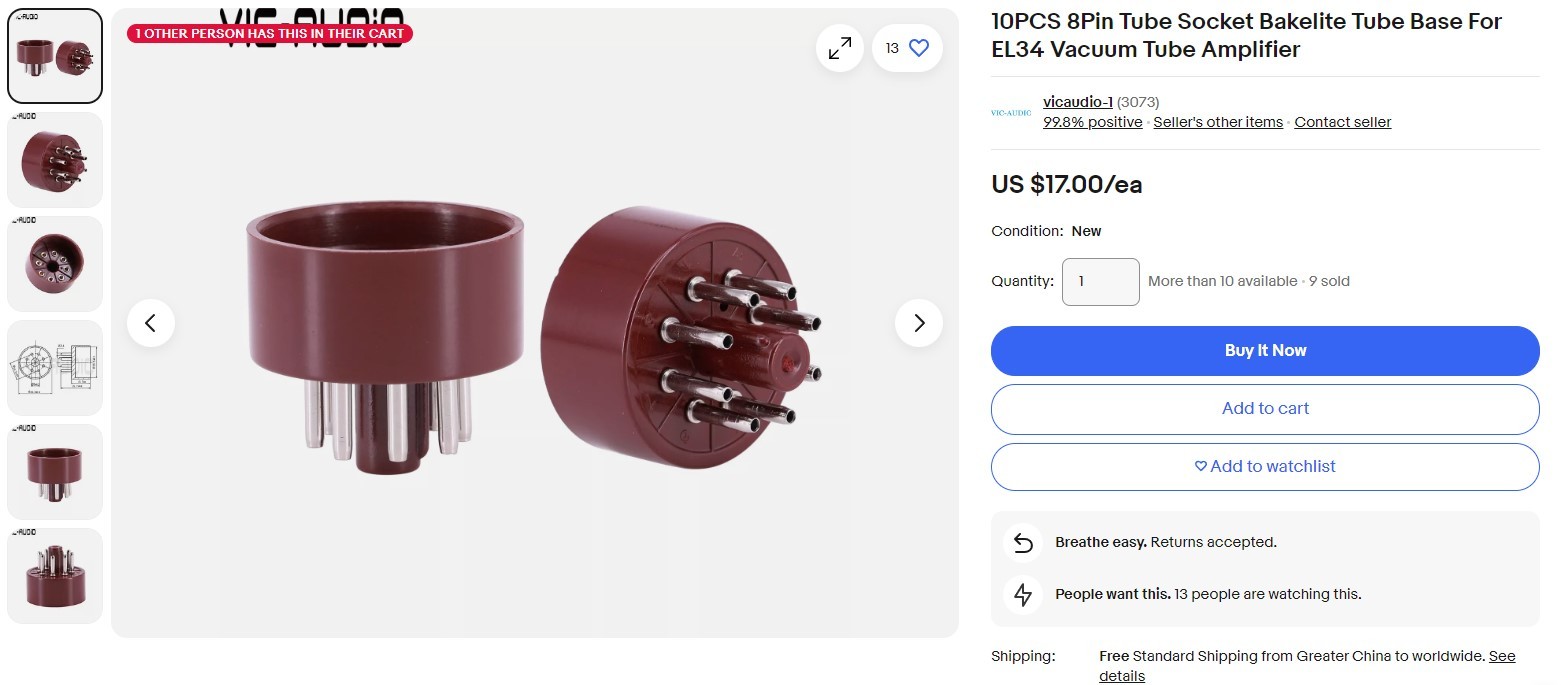Show the second thumbnail with pins view
The width and height of the screenshot is (1561, 685).
(55, 160)
